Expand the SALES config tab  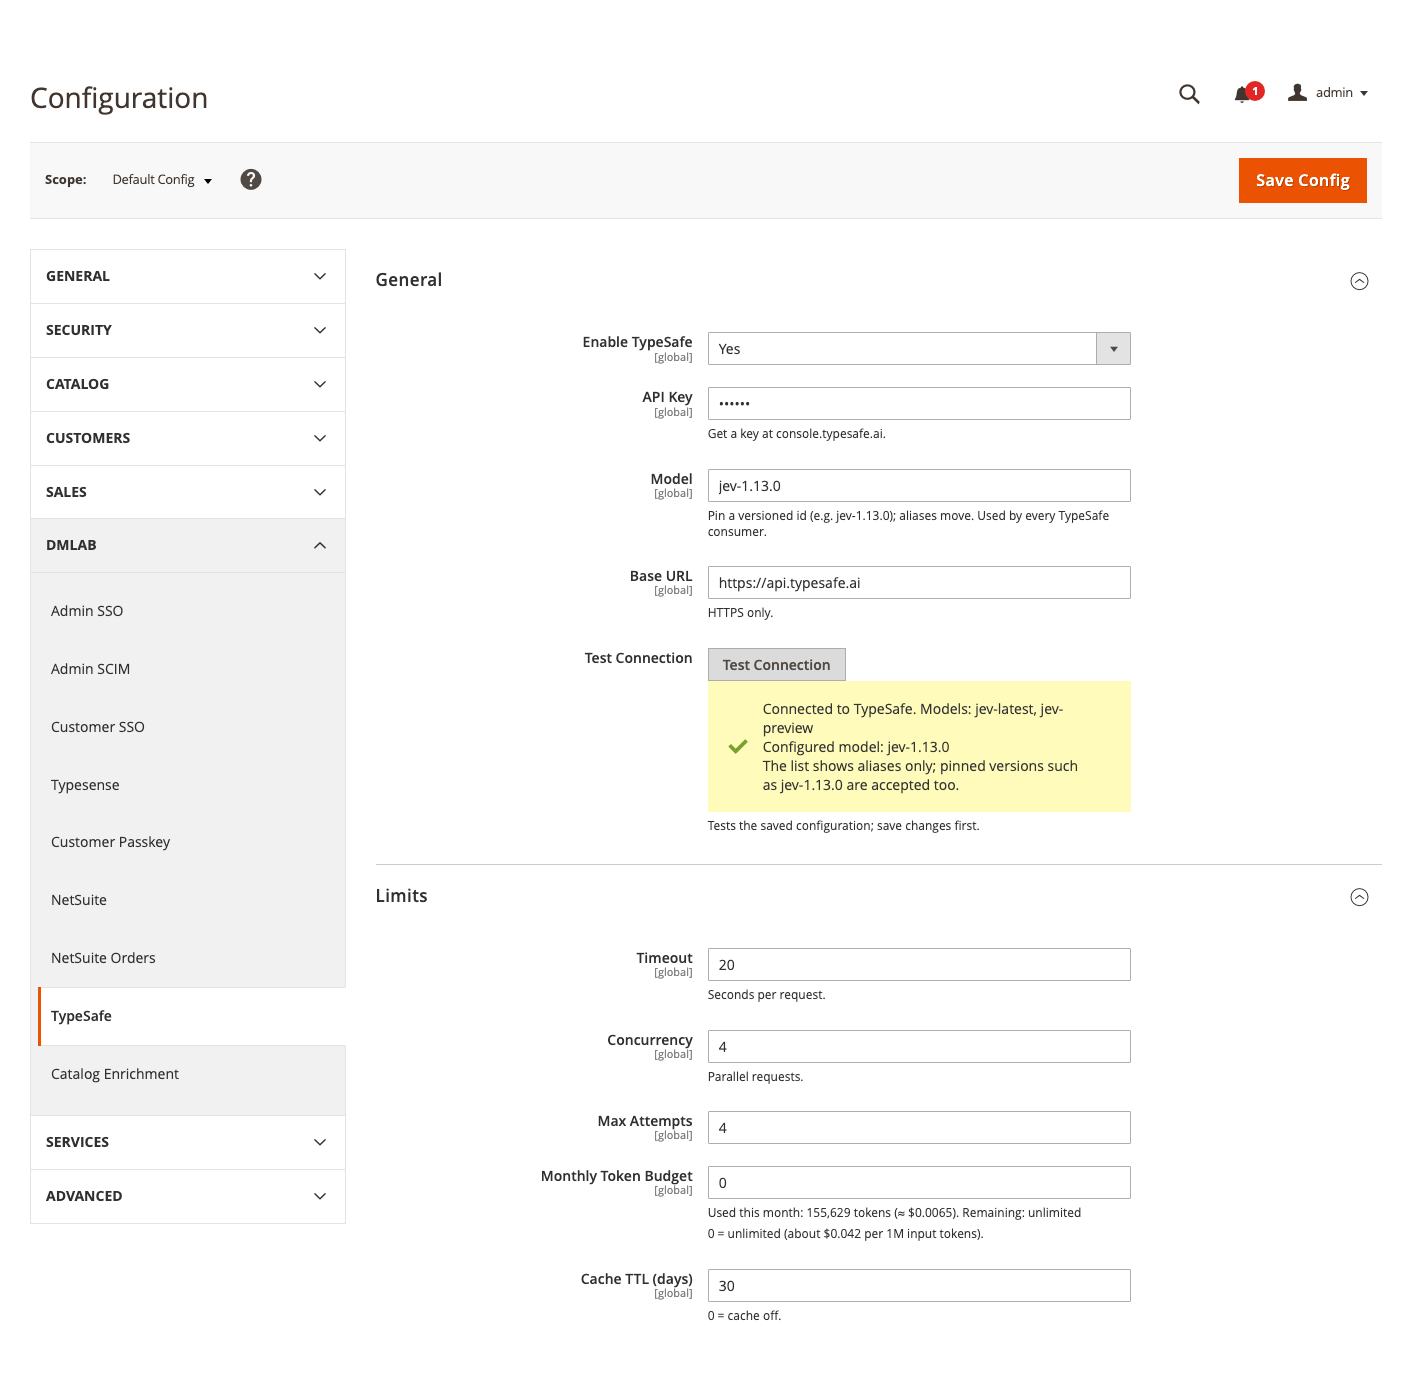click(188, 492)
